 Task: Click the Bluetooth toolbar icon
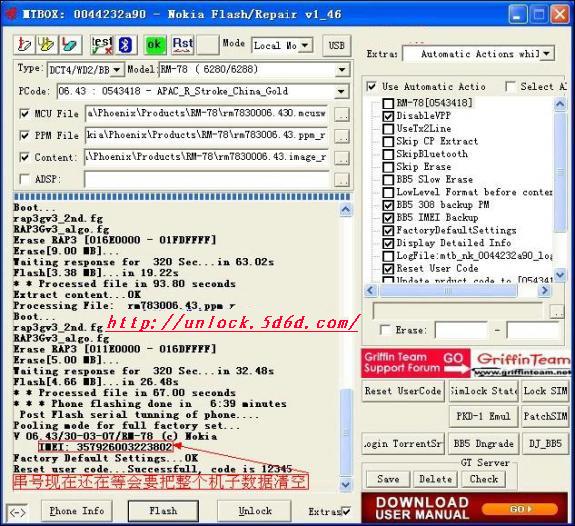126,45
